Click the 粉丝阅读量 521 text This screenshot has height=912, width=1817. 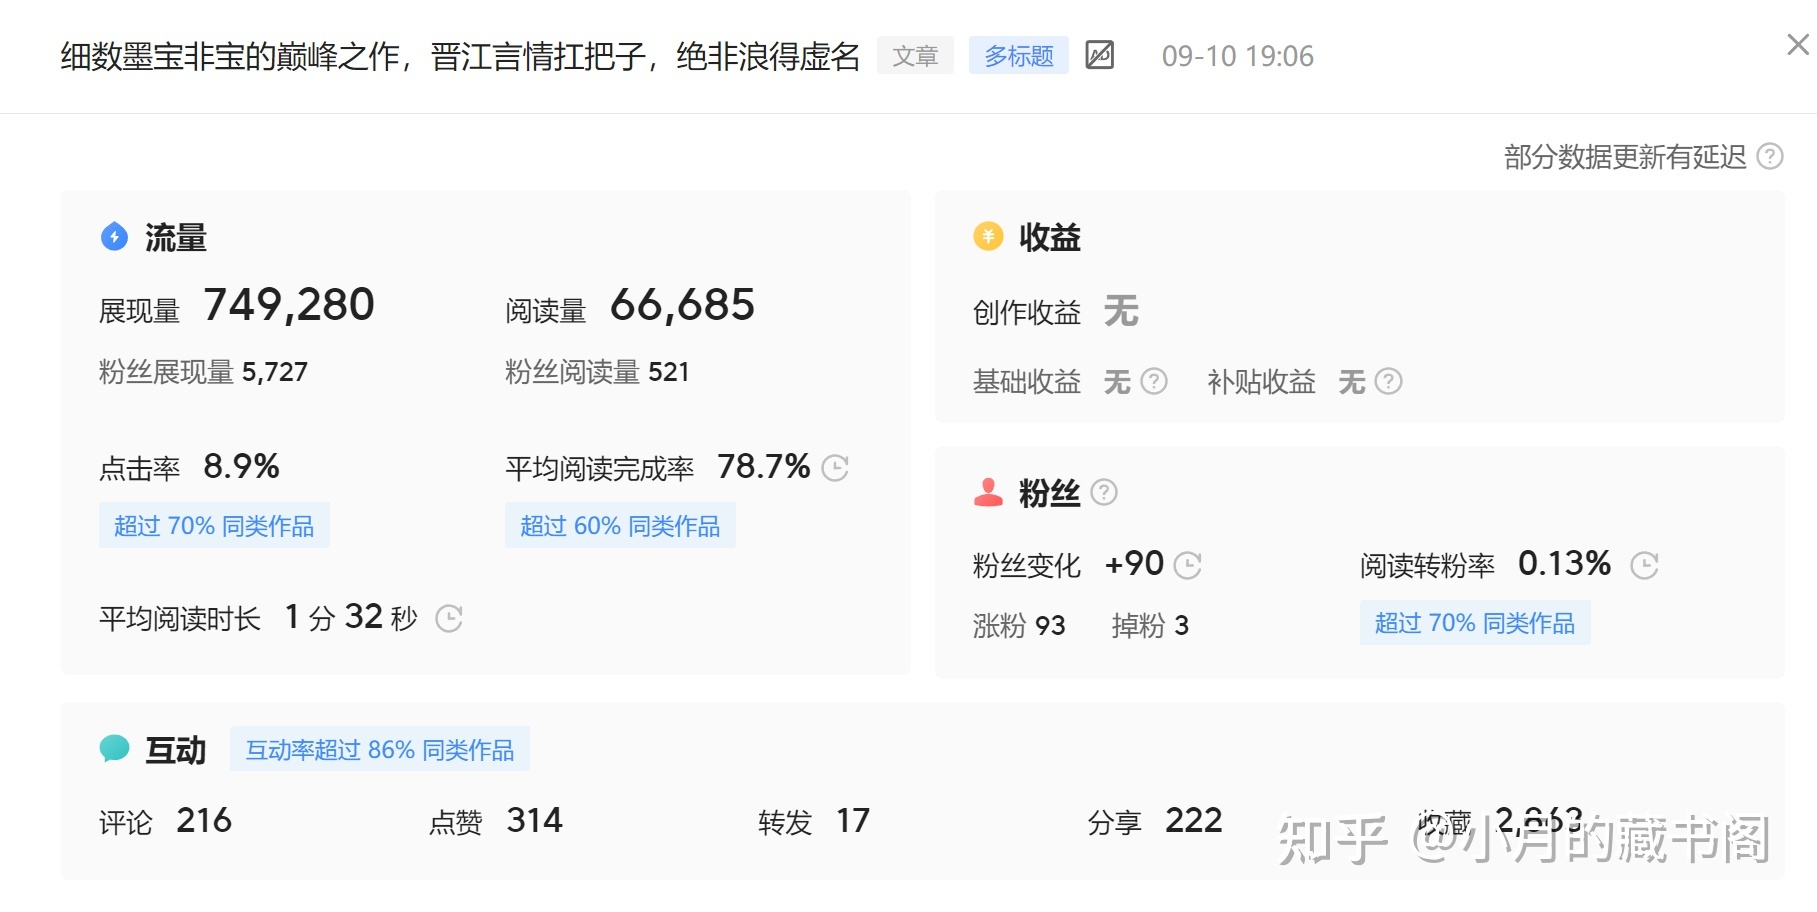597,373
